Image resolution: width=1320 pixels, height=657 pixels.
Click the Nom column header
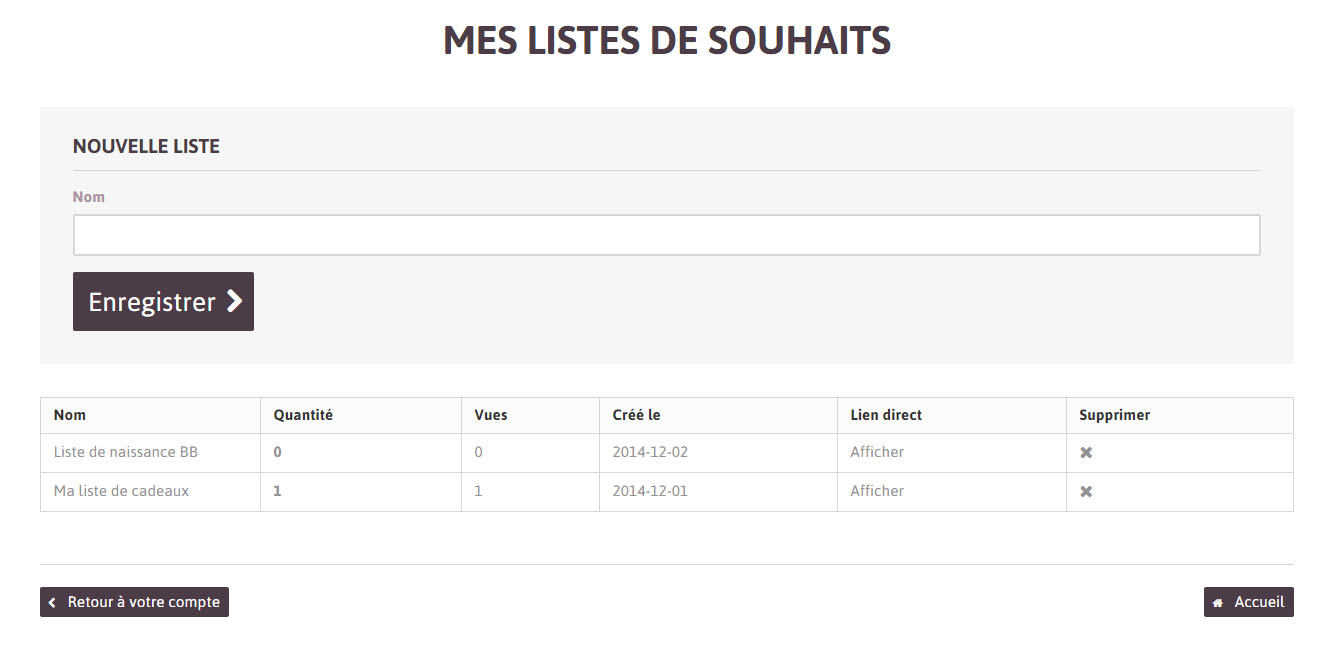click(70, 415)
